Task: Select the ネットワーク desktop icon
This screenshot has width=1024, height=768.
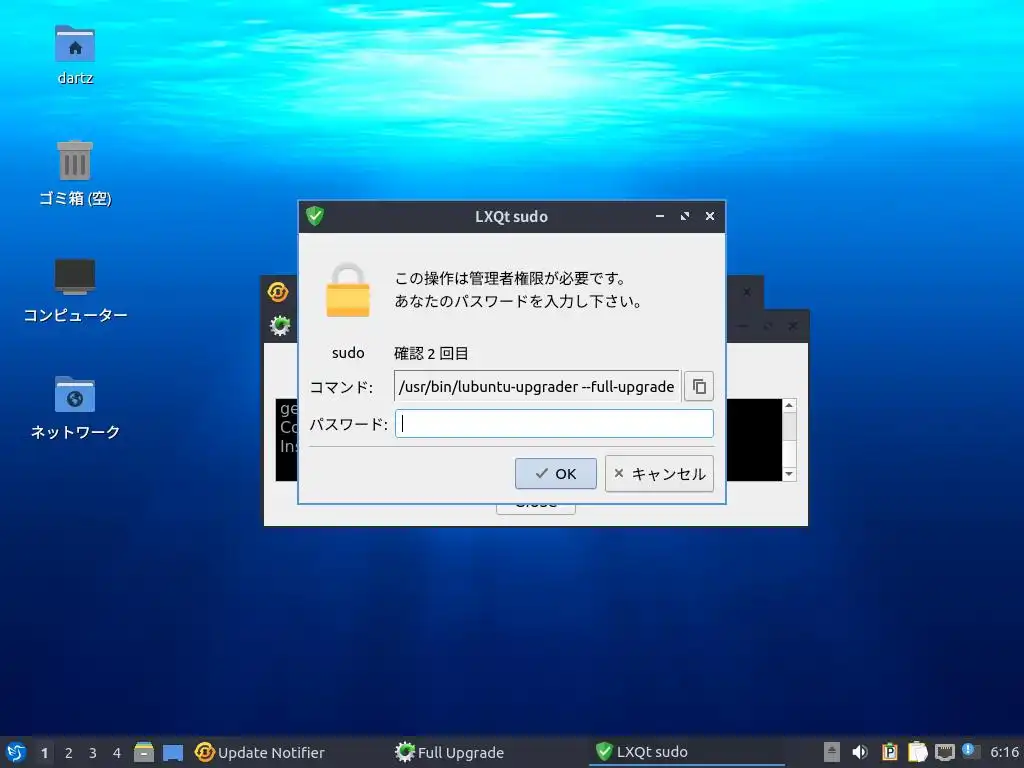Action: (75, 408)
